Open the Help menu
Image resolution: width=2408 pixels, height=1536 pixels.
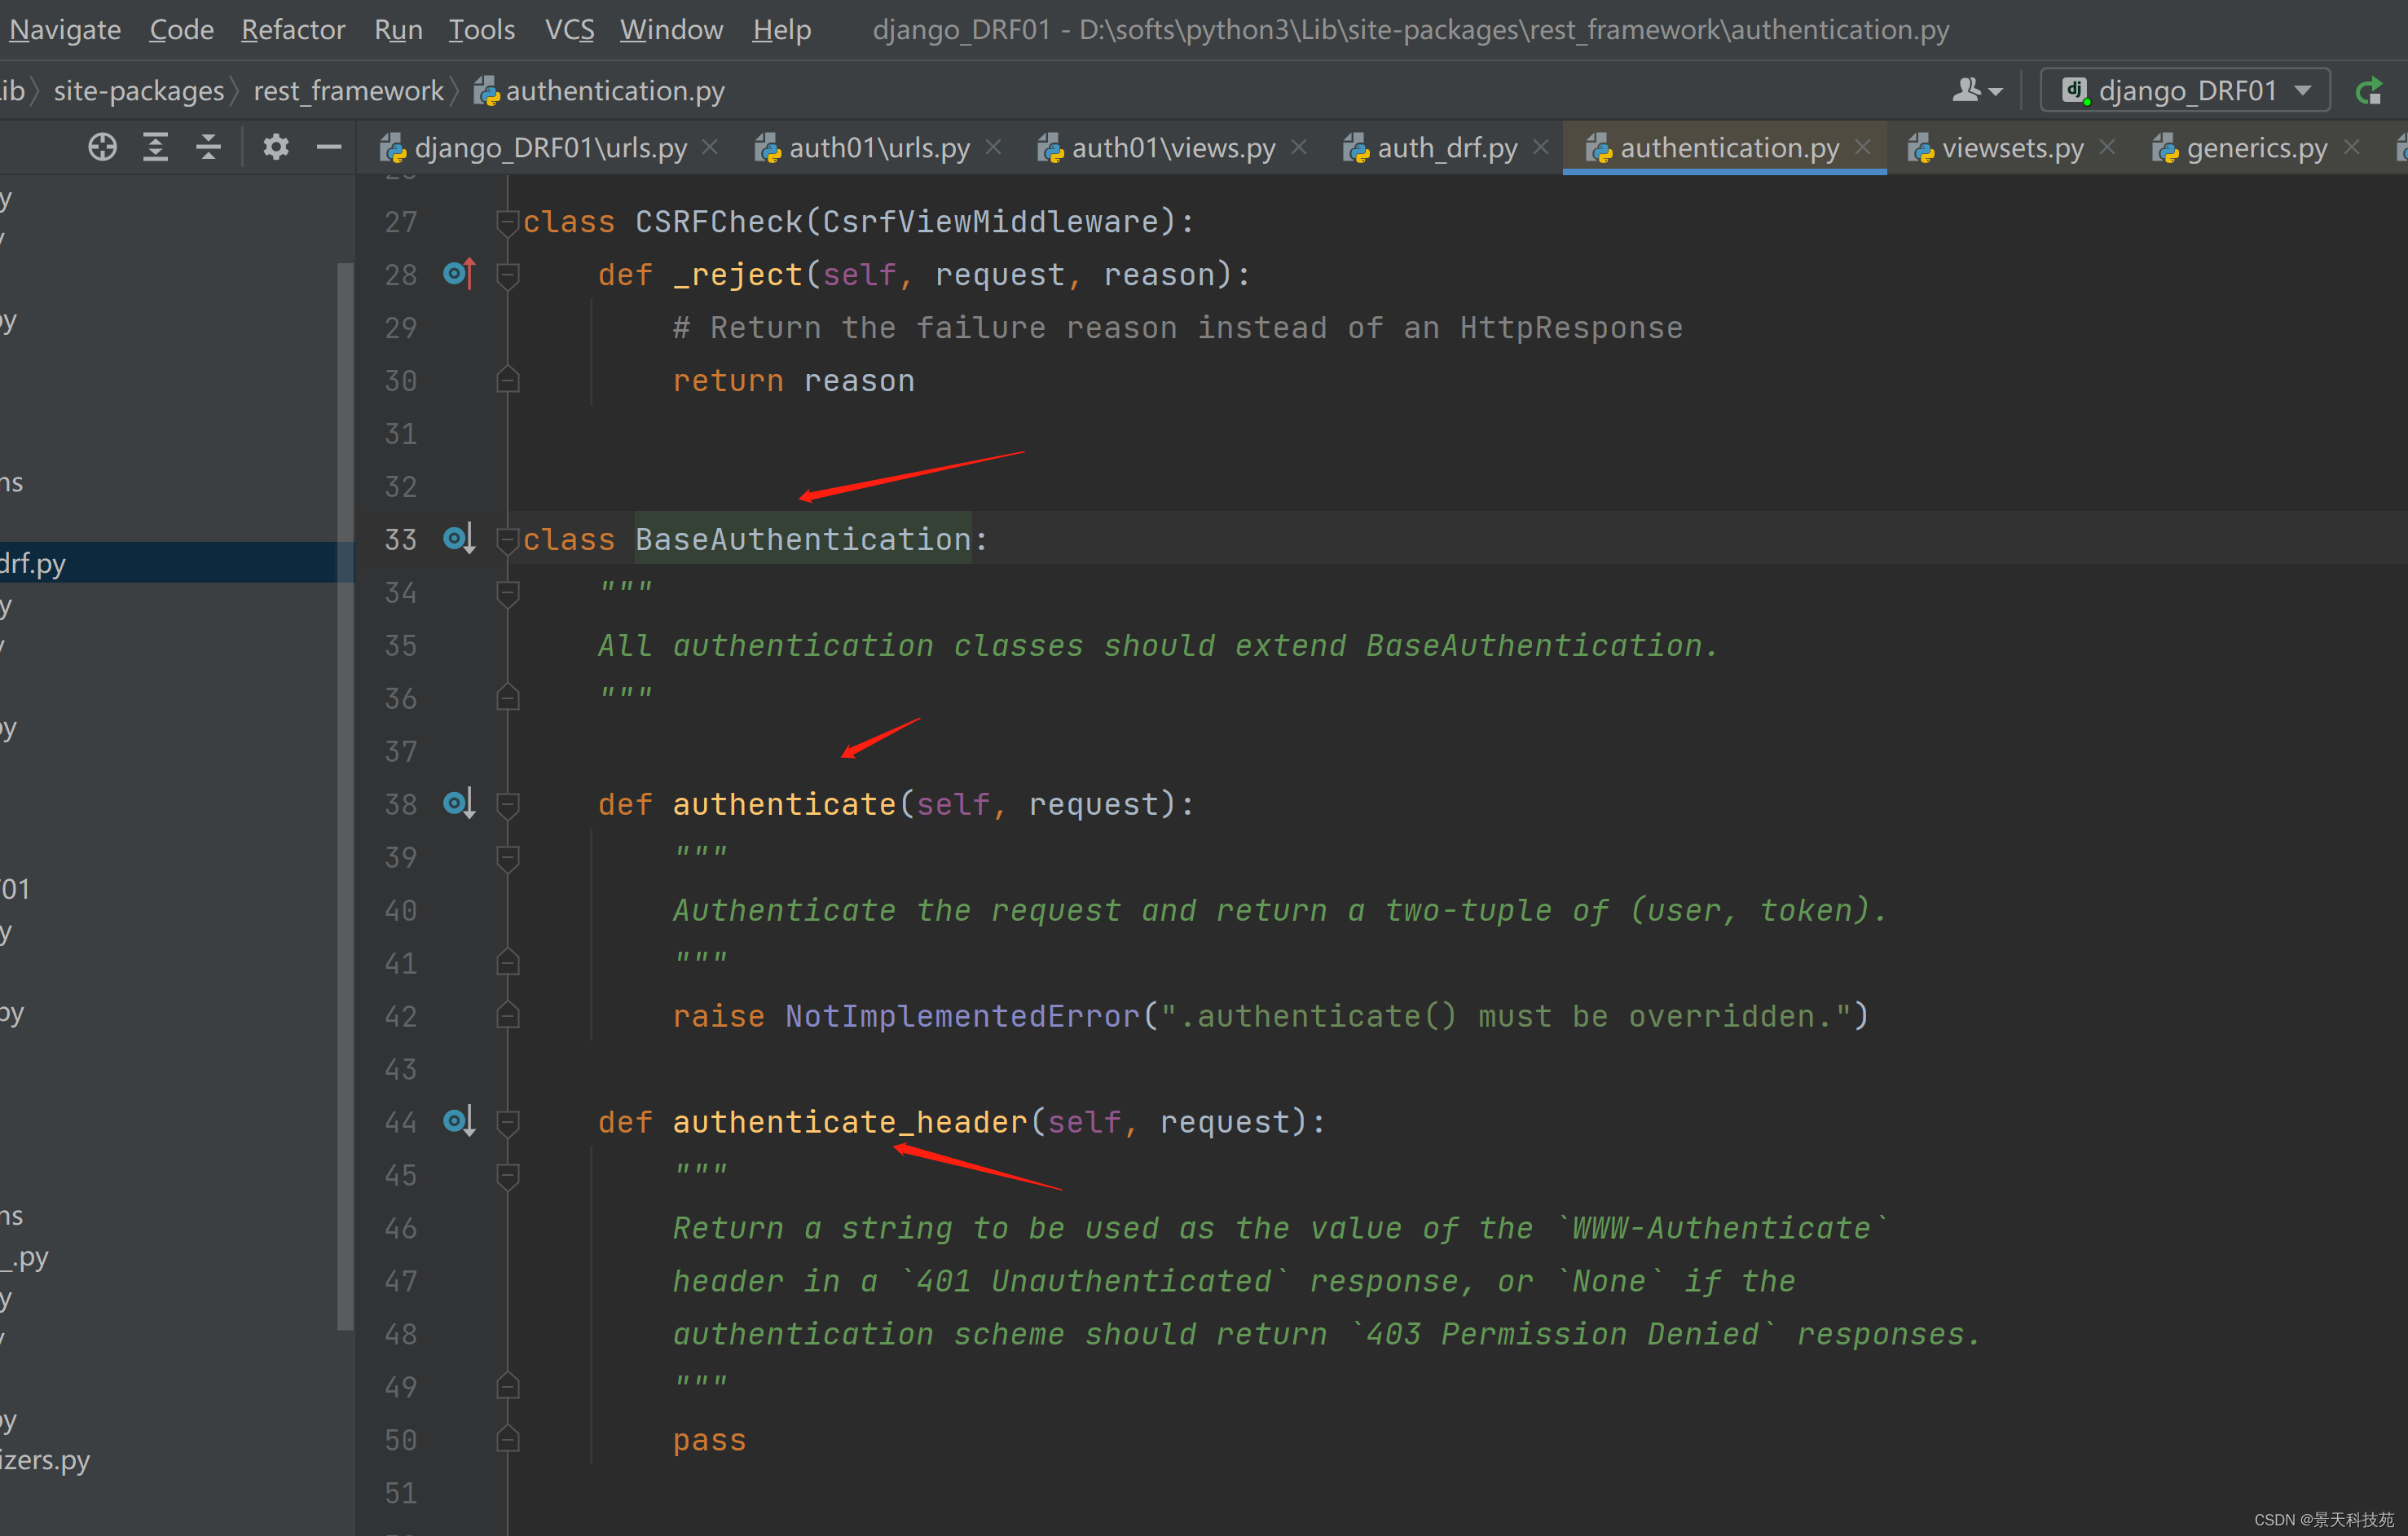tap(781, 30)
